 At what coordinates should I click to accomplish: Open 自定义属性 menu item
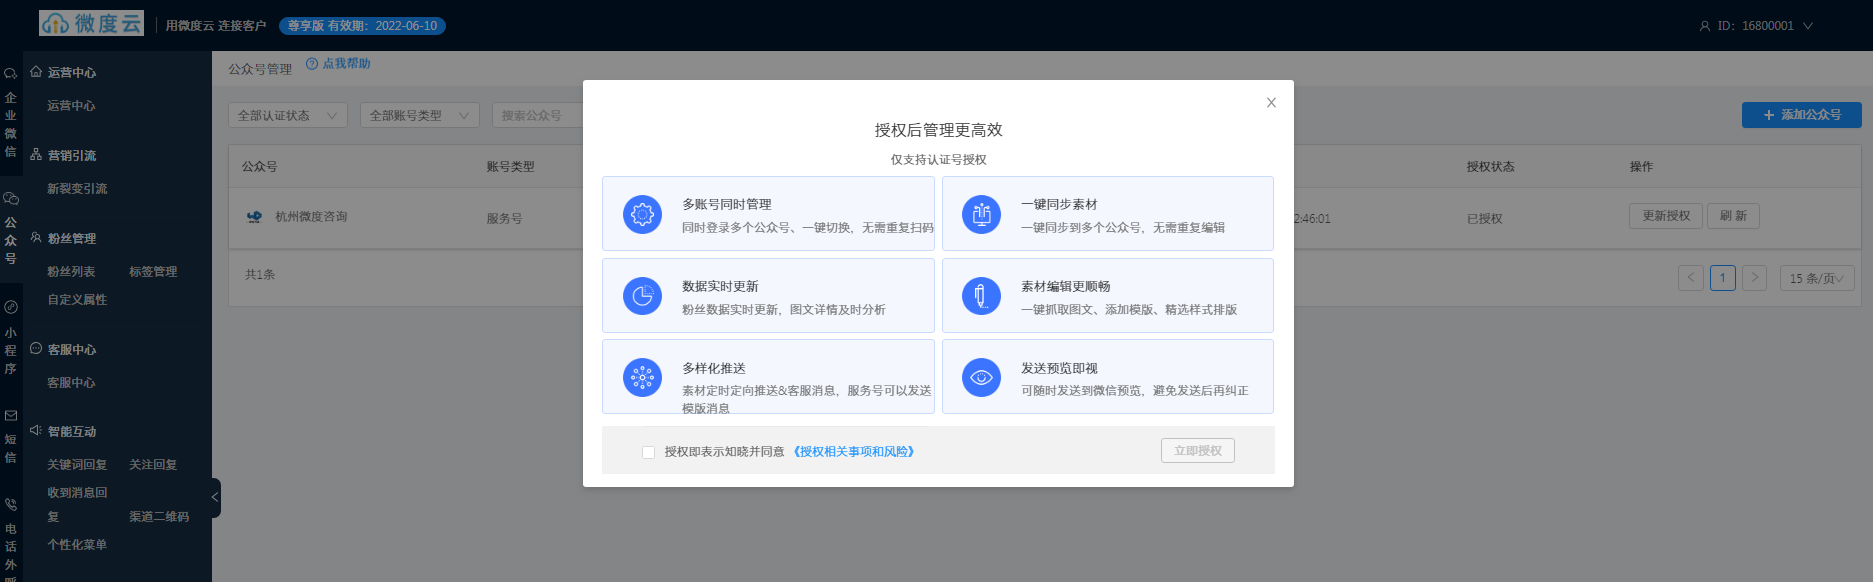pyautogui.click(x=77, y=299)
